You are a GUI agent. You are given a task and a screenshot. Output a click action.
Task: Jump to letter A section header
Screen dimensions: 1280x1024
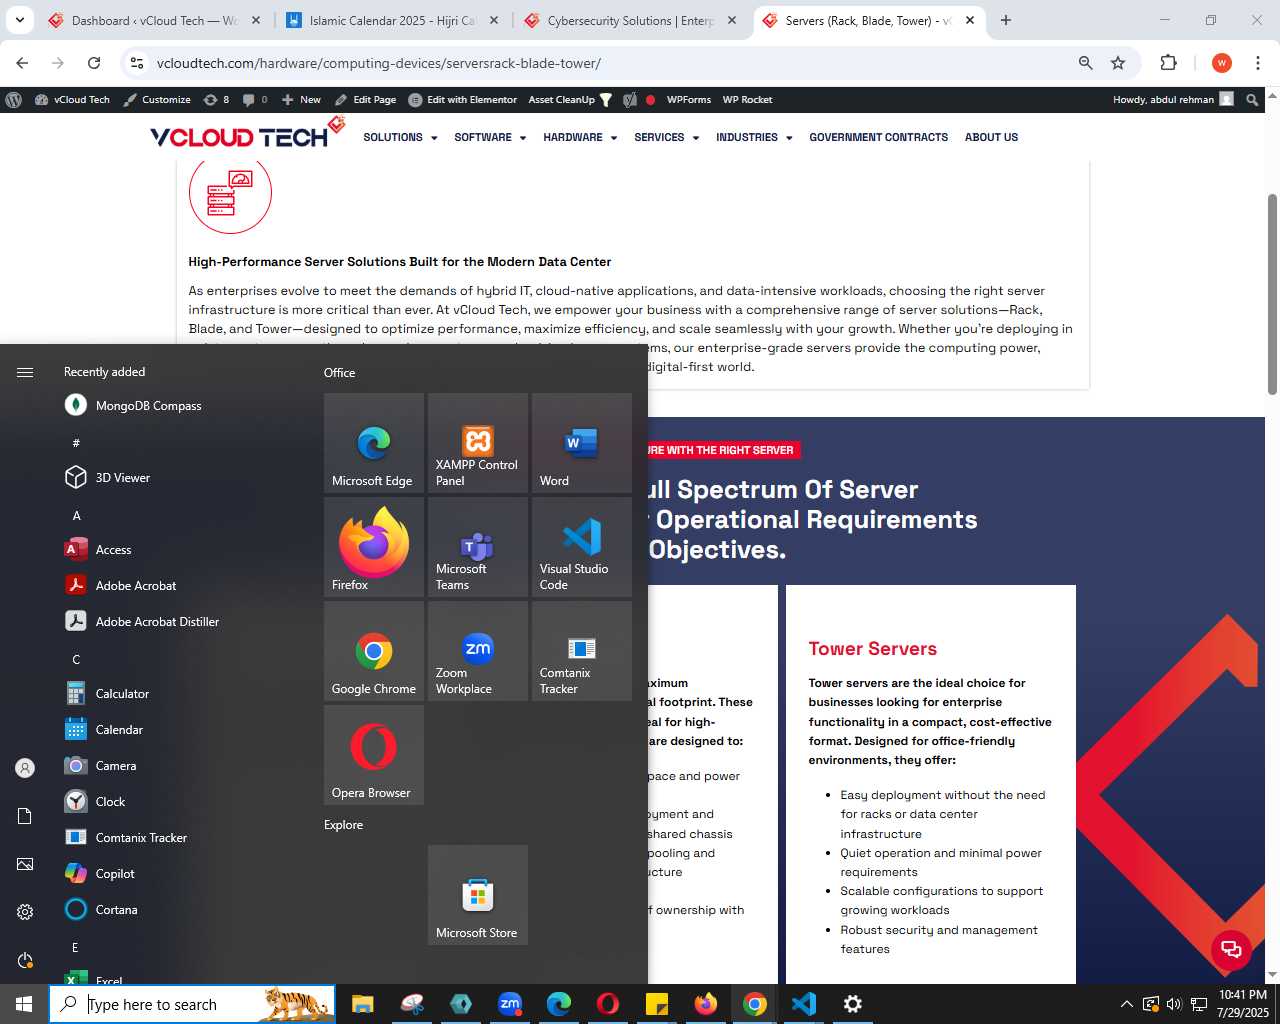coord(76,515)
